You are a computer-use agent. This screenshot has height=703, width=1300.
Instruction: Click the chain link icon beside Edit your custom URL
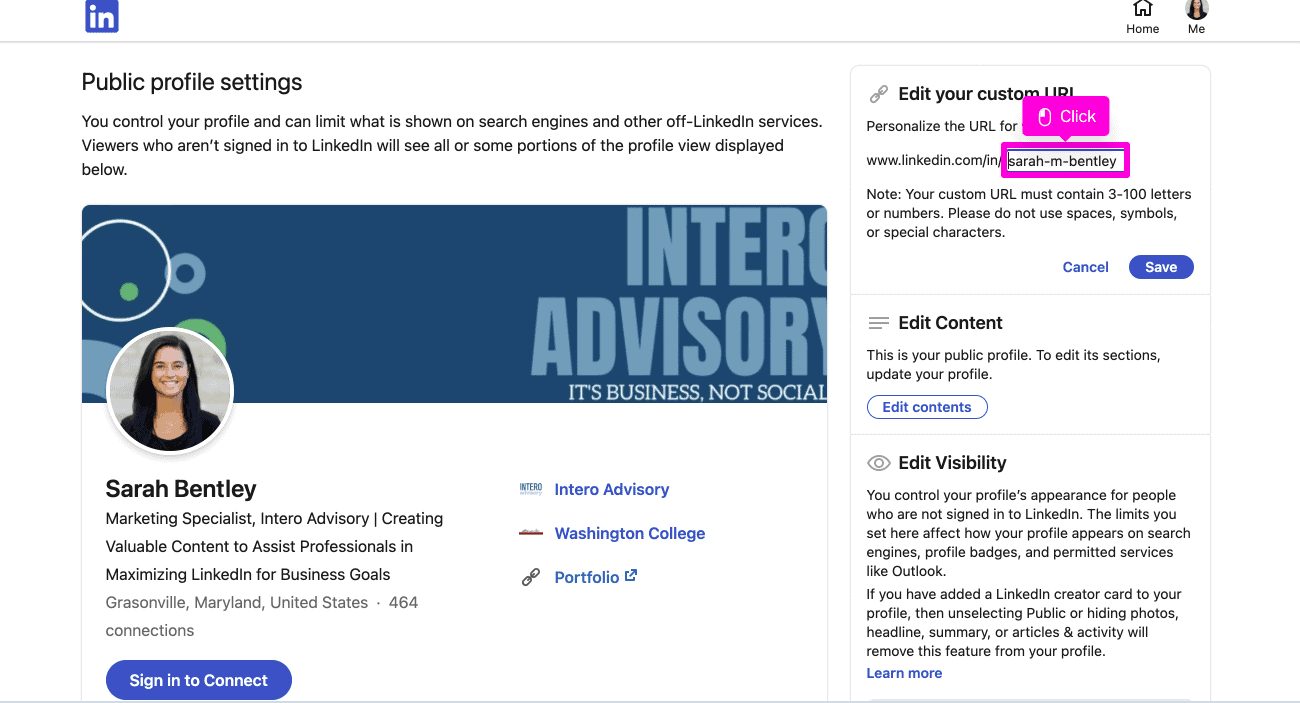[x=879, y=94]
